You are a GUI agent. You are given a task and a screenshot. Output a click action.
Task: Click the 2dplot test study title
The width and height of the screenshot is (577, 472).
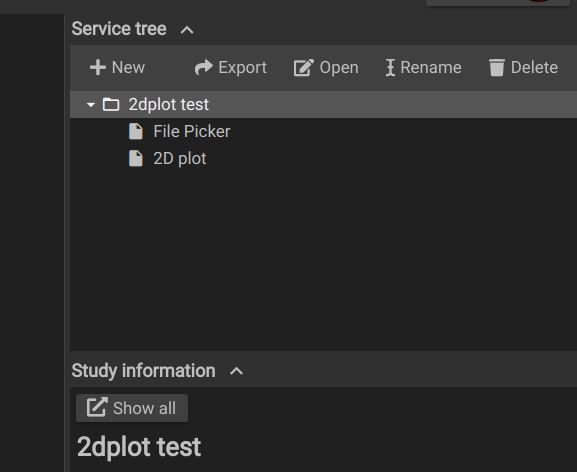click(x=139, y=447)
